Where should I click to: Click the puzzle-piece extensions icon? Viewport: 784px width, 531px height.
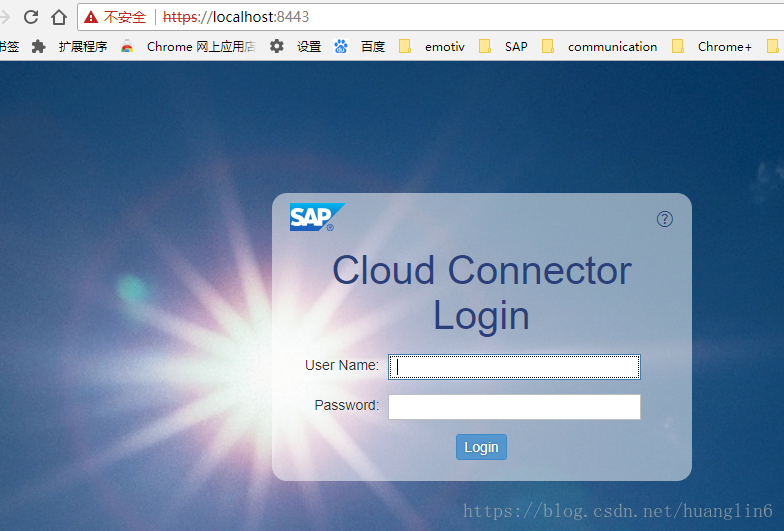coord(38,47)
